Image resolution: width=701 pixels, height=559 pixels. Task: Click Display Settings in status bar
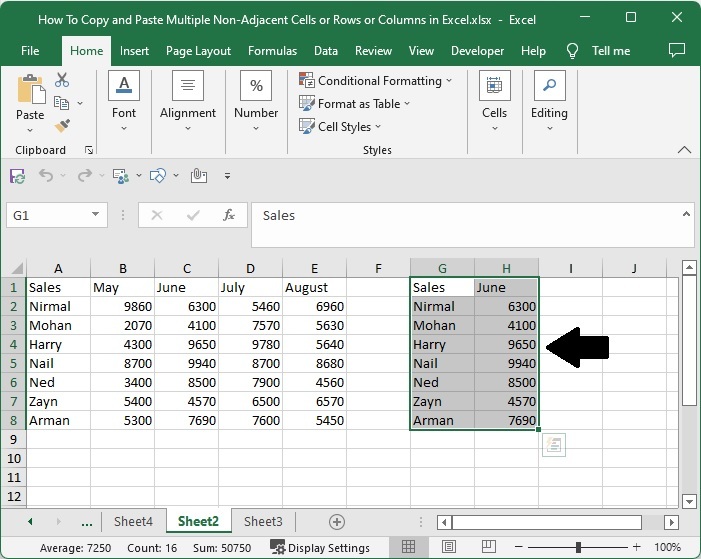click(x=320, y=548)
